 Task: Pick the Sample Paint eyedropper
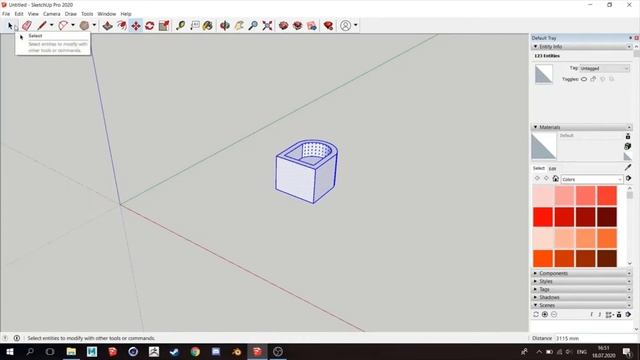(628, 167)
